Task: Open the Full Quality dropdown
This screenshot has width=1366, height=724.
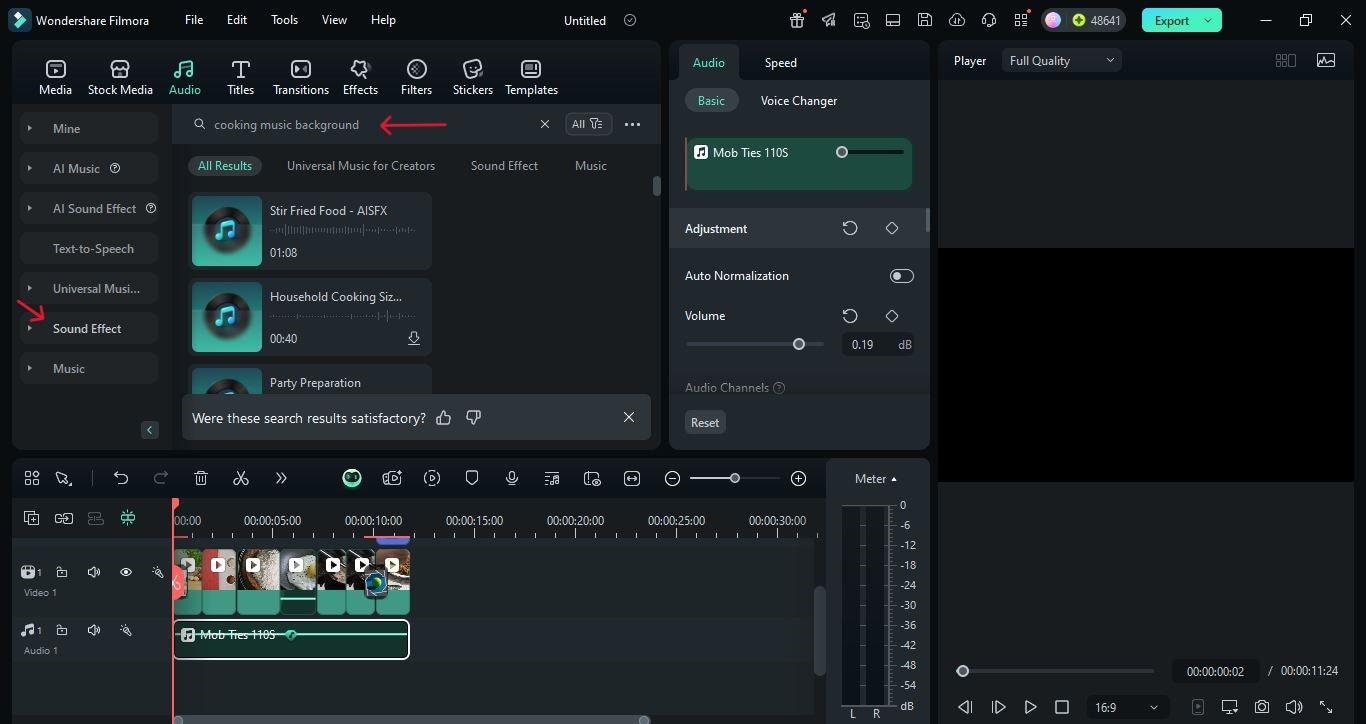Action: 1061,61
